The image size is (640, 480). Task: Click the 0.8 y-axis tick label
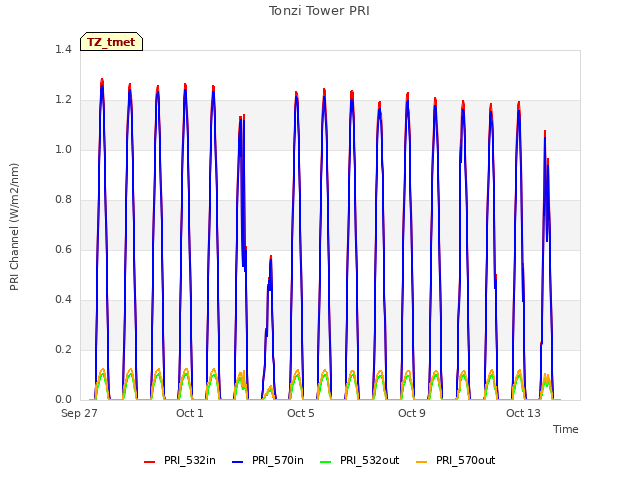click(x=63, y=200)
